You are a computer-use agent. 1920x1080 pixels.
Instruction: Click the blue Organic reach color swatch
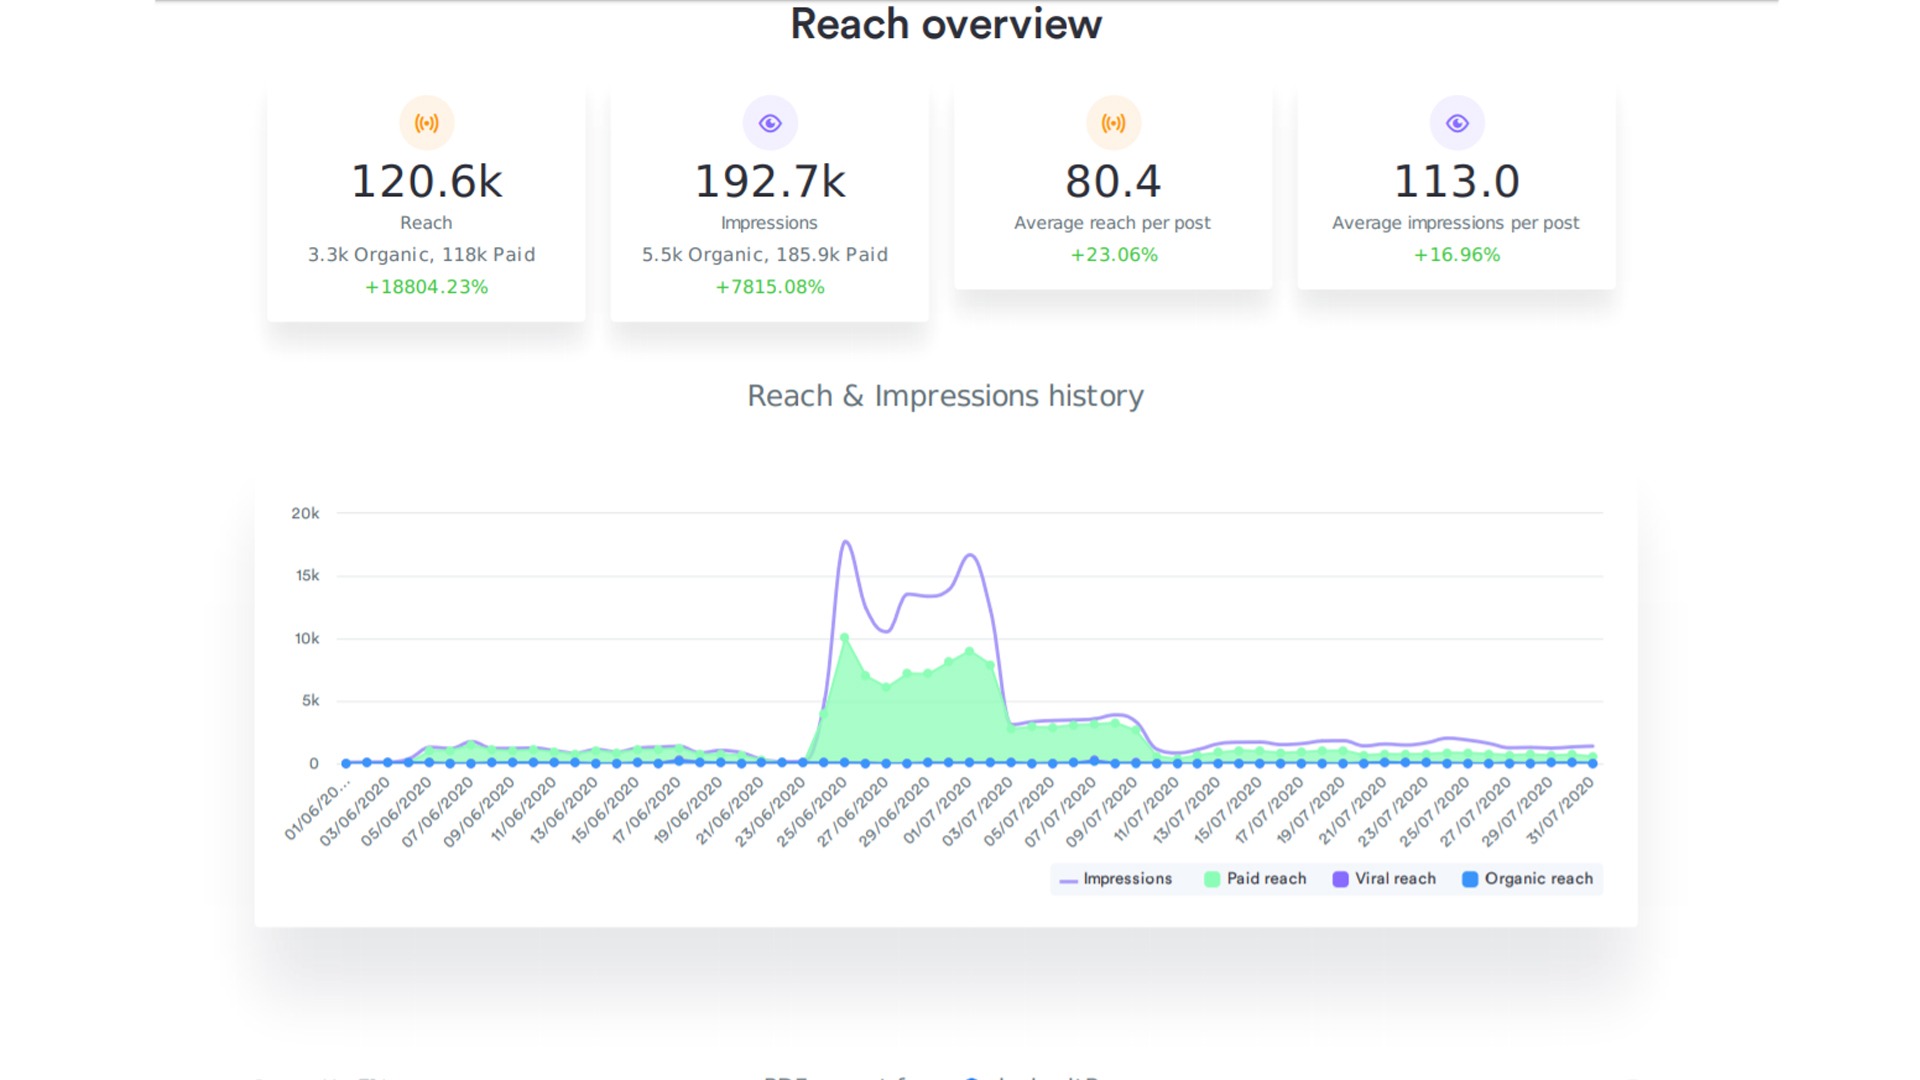1470,879
